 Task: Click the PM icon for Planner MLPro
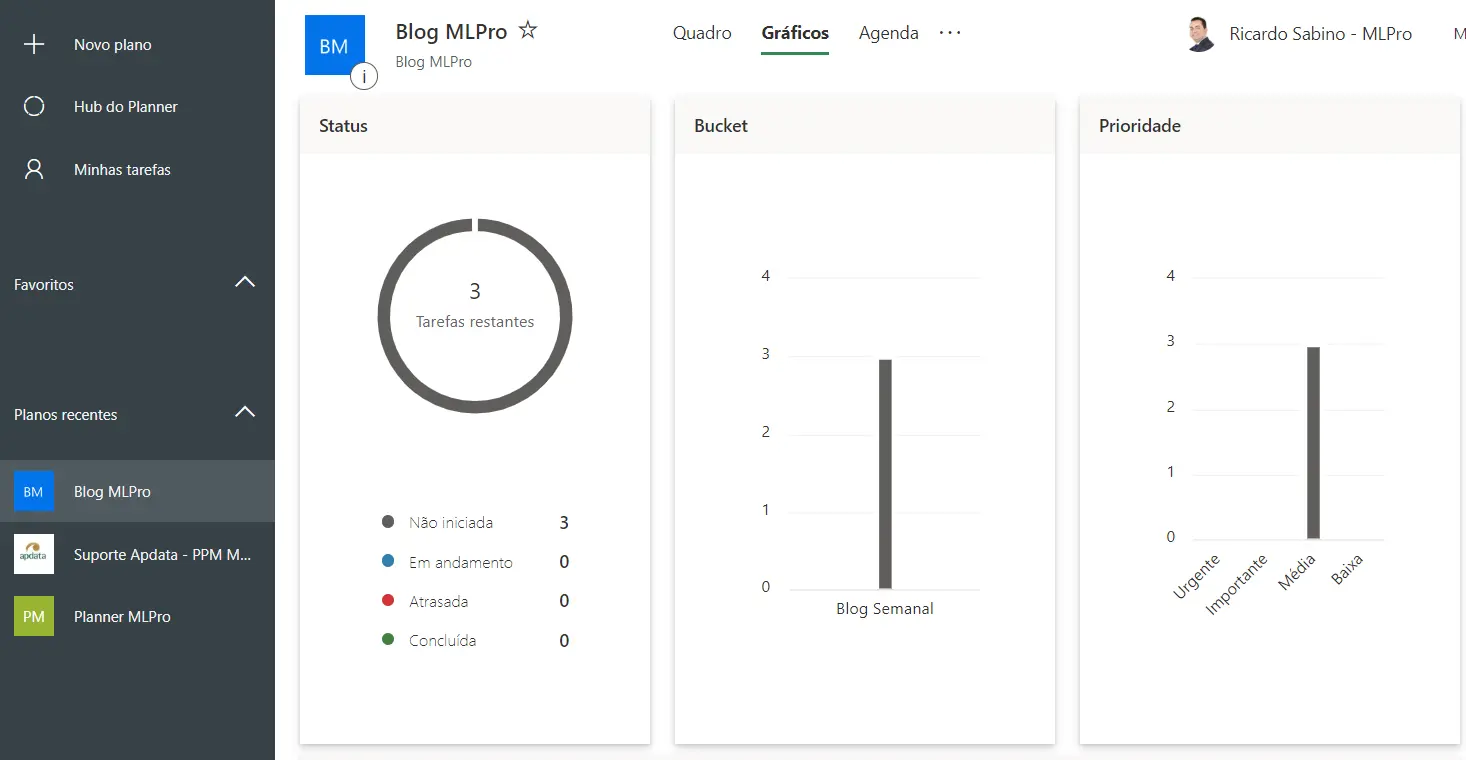33,616
